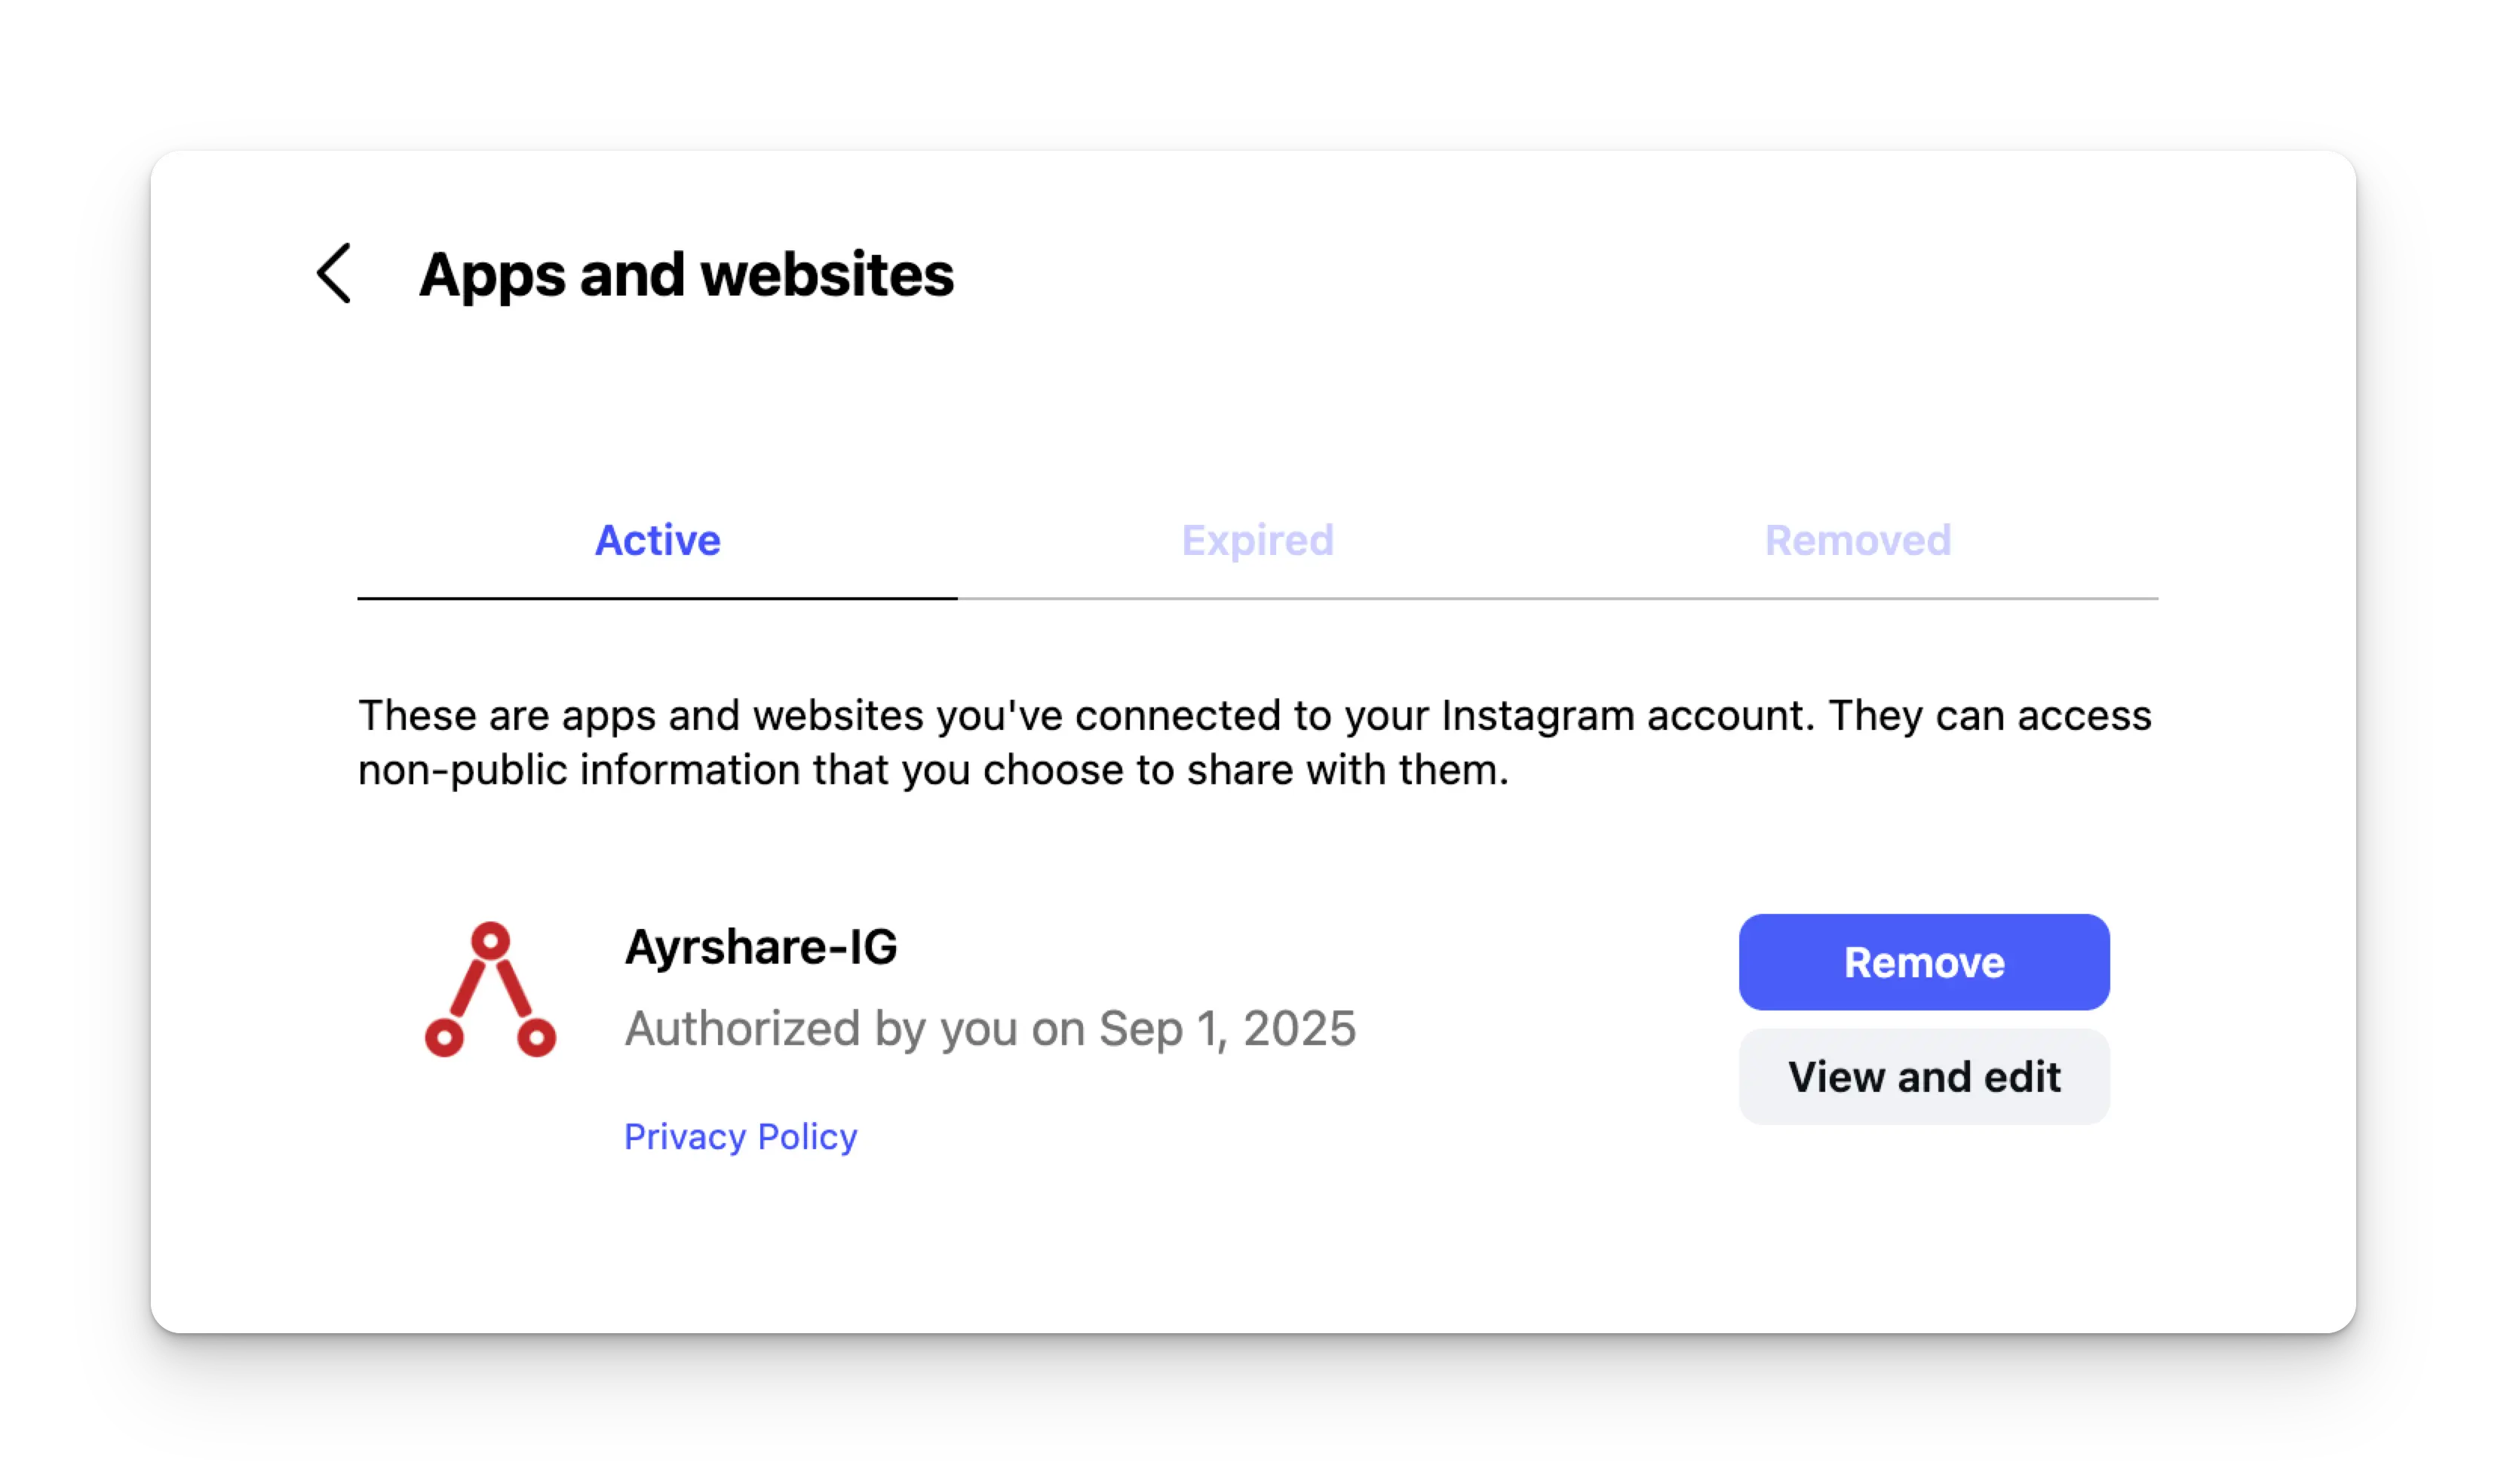
Task: Click the authorization date text for Ayrshare-IG
Action: pos(990,1028)
